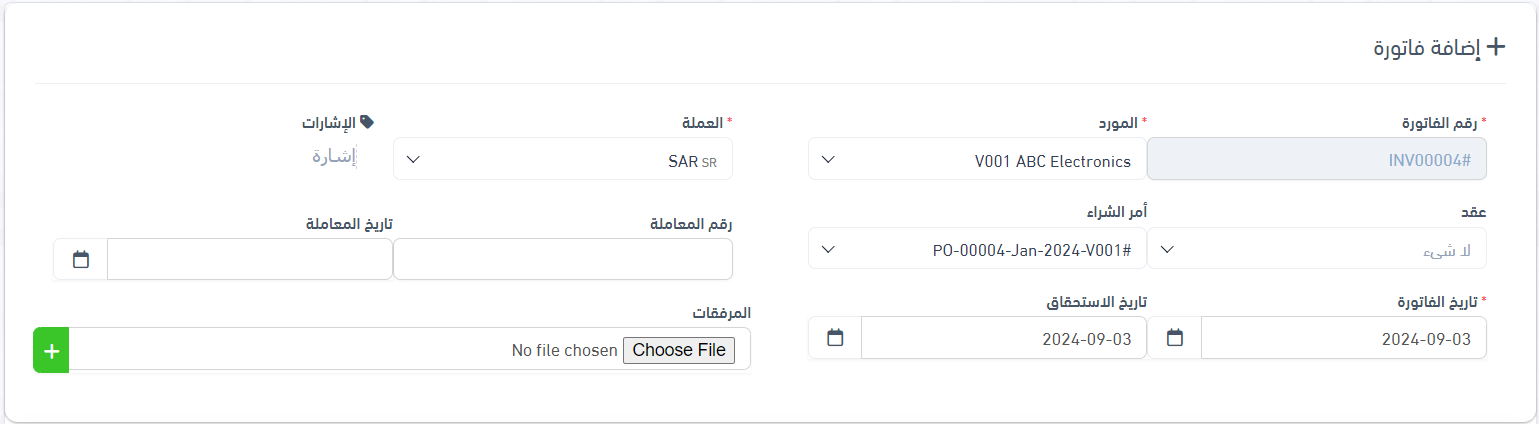Click the المرفقات attachments label
Screen dimensions: 1539x424
coord(721,312)
